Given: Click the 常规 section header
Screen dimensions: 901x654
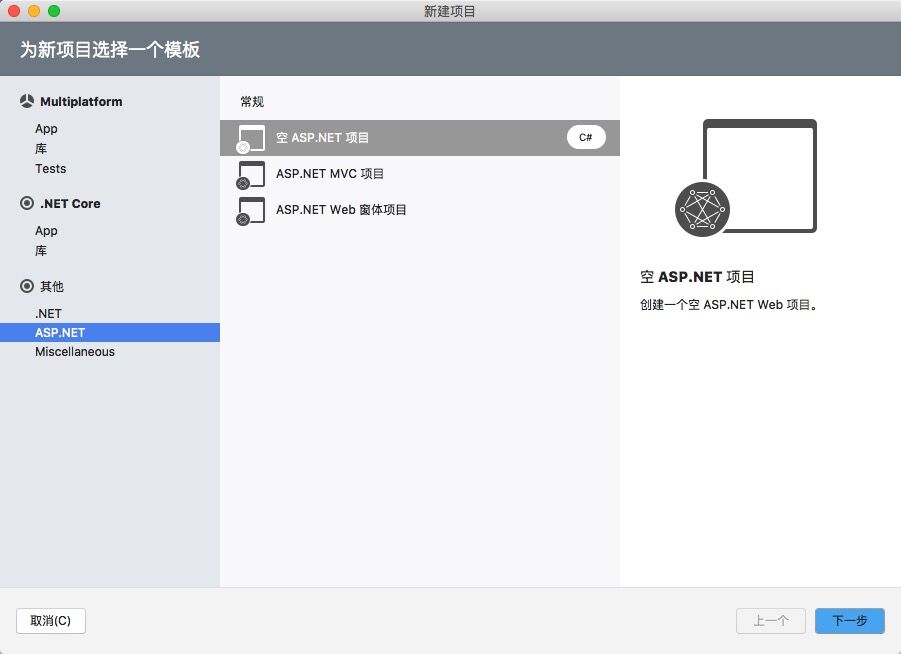Looking at the screenshot, I should point(252,102).
